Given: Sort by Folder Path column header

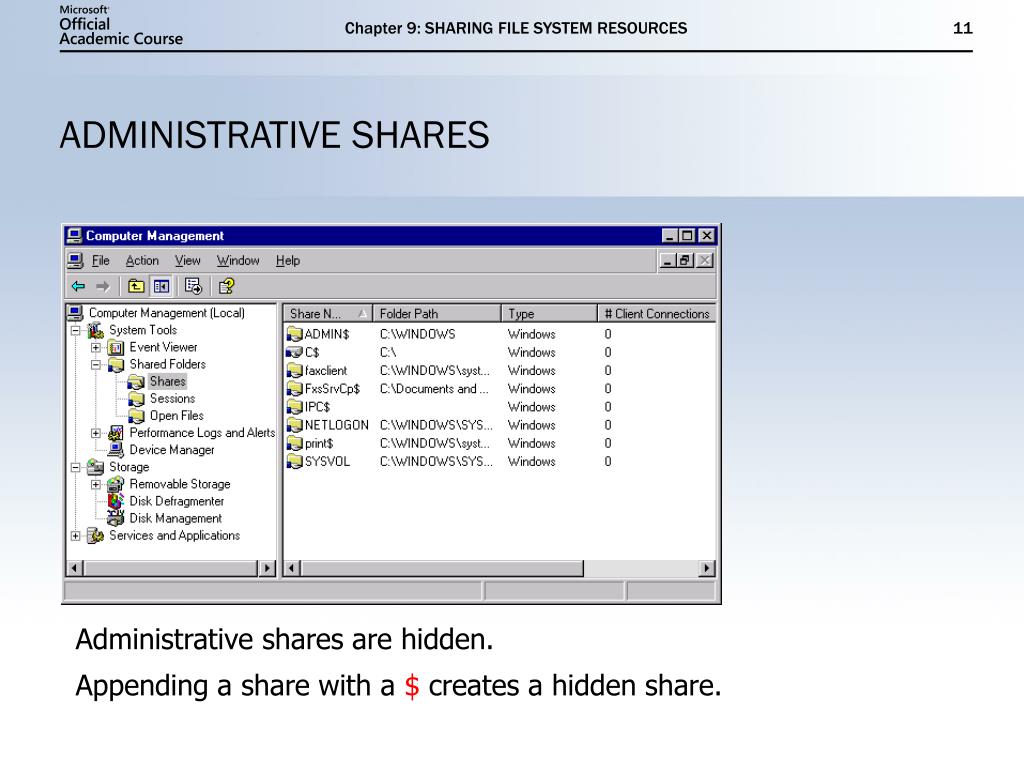Looking at the screenshot, I should [x=437, y=313].
